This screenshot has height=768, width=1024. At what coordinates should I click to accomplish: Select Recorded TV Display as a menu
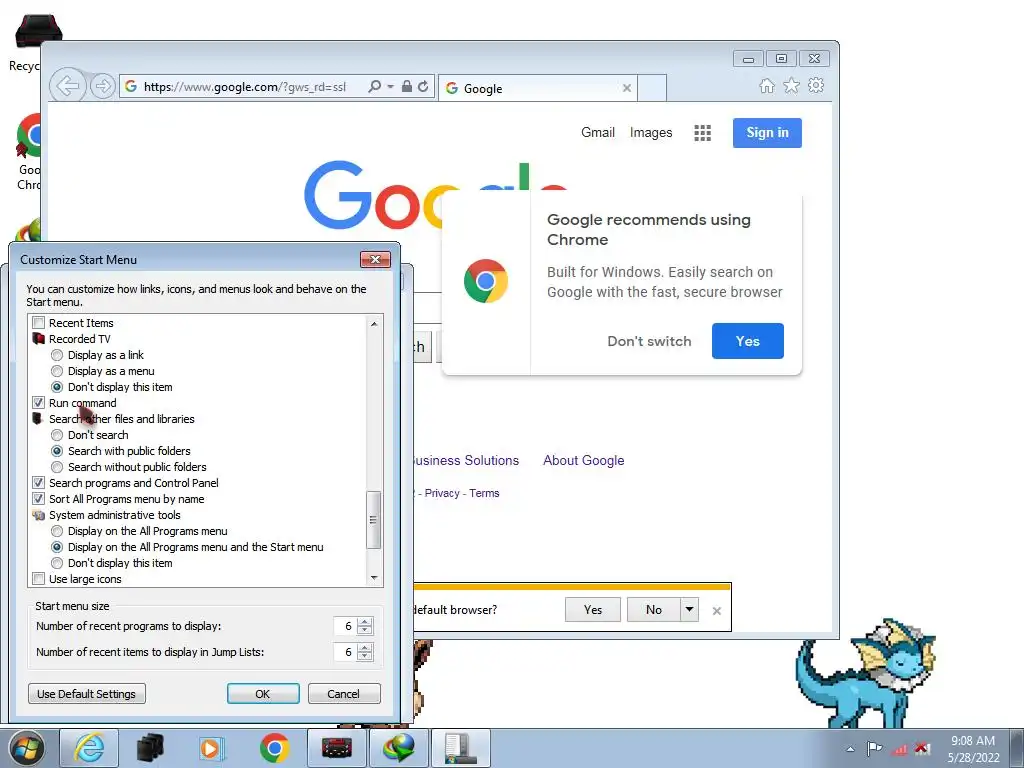tap(57, 371)
